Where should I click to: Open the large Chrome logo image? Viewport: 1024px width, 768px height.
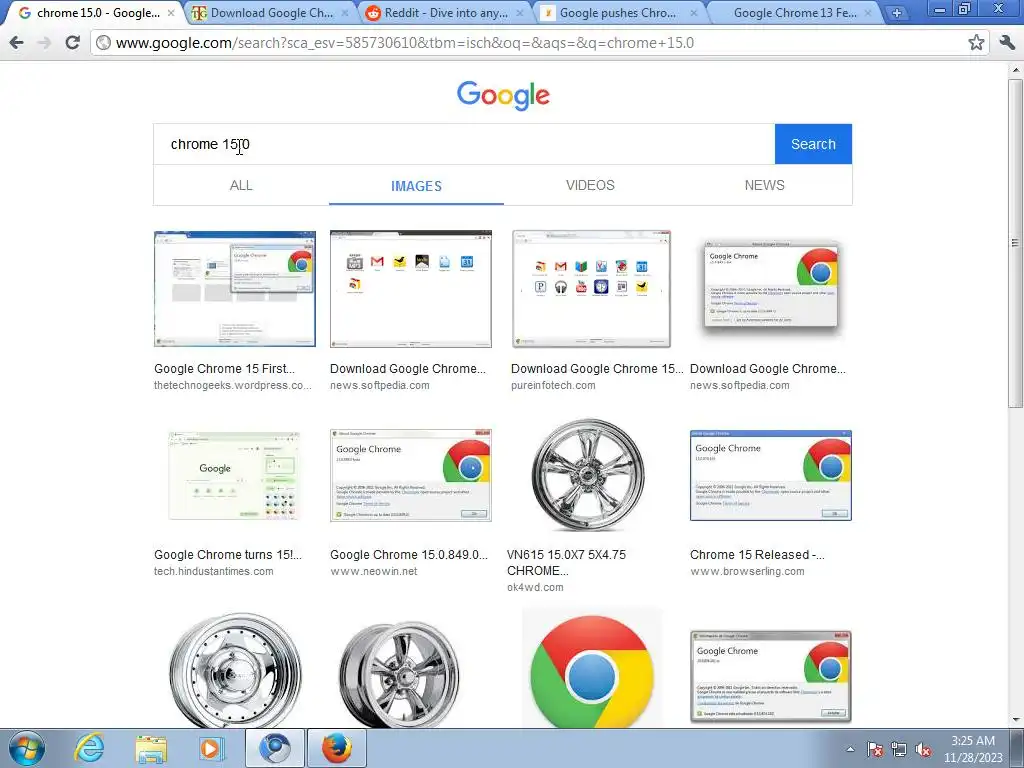(x=592, y=669)
